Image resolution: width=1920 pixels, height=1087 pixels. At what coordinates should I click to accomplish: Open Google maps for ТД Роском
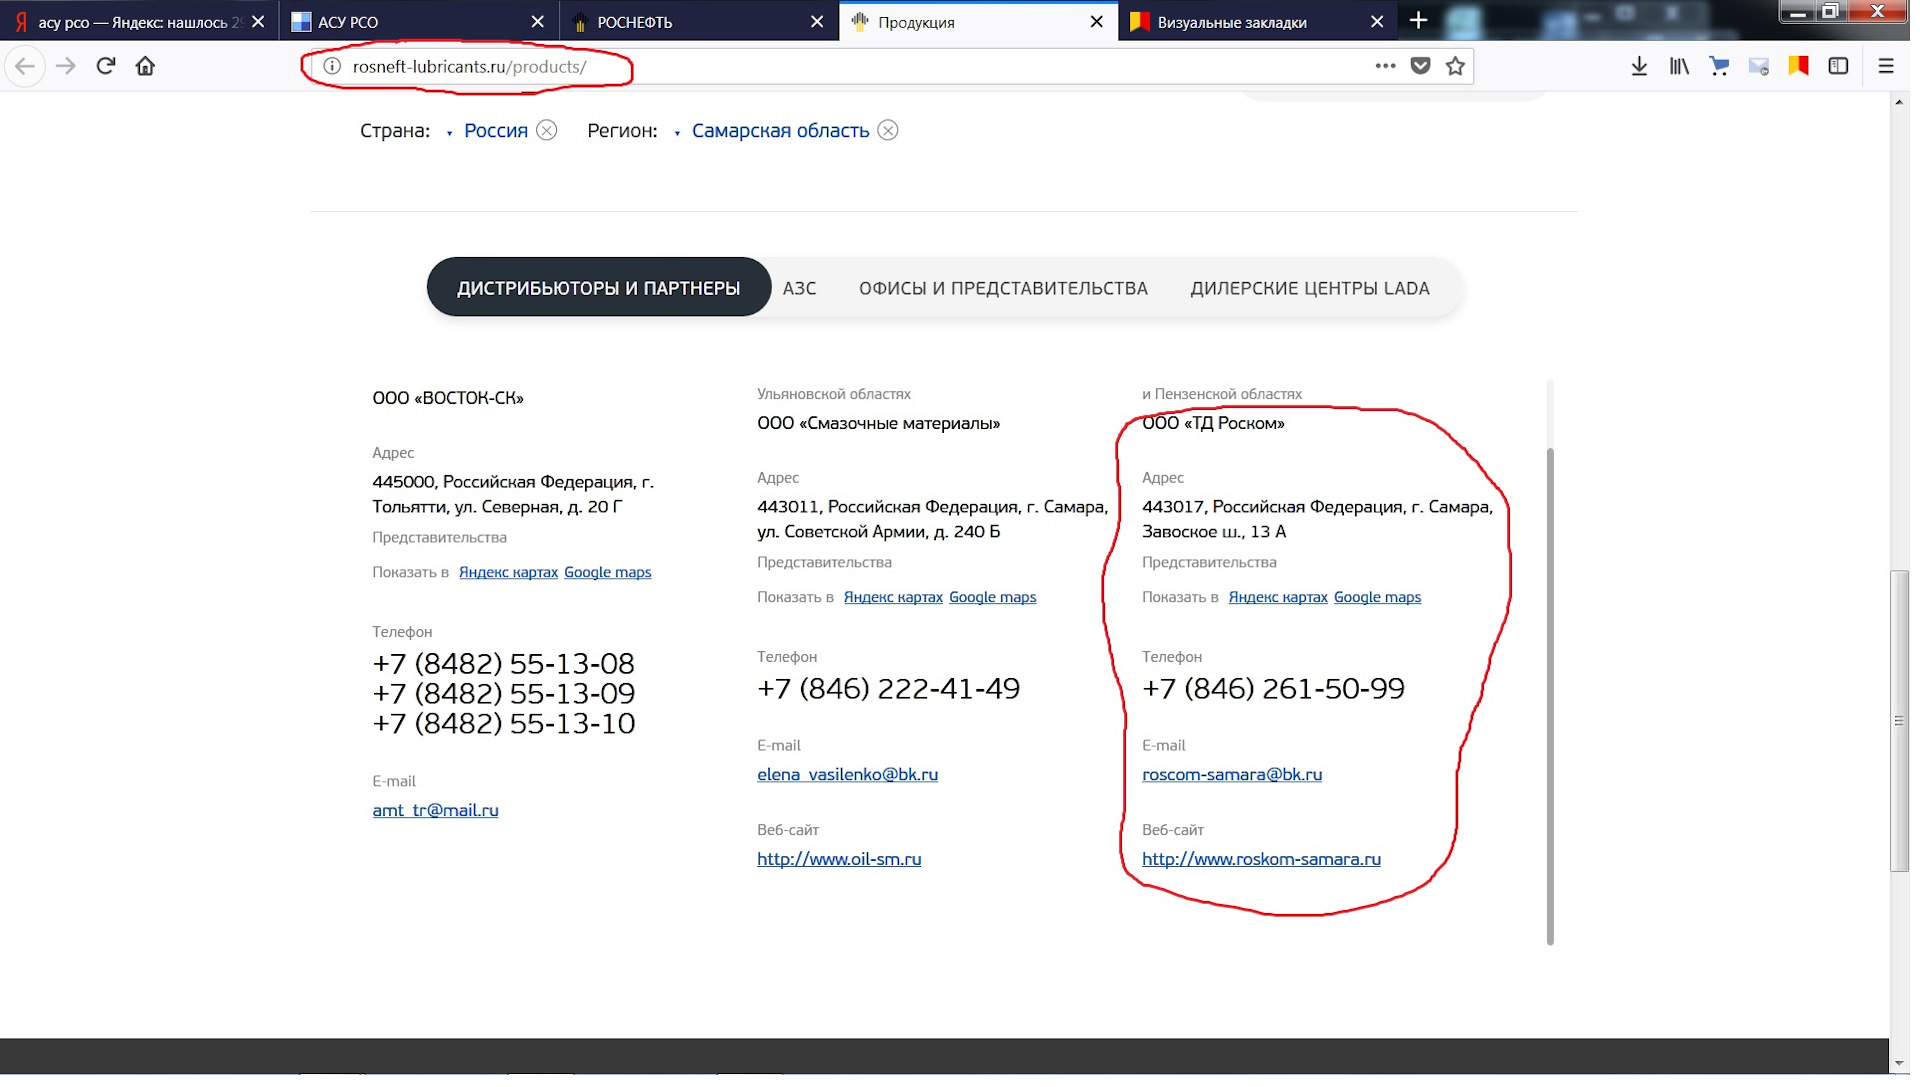[x=1377, y=597]
